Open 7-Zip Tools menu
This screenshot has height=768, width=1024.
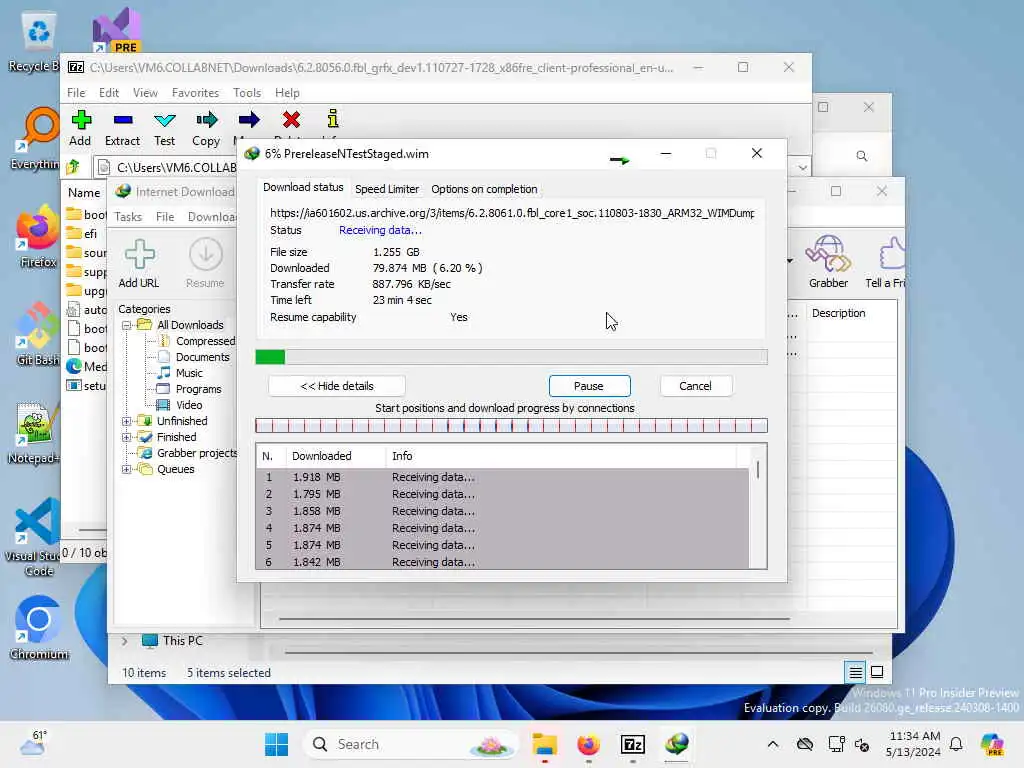(247, 93)
